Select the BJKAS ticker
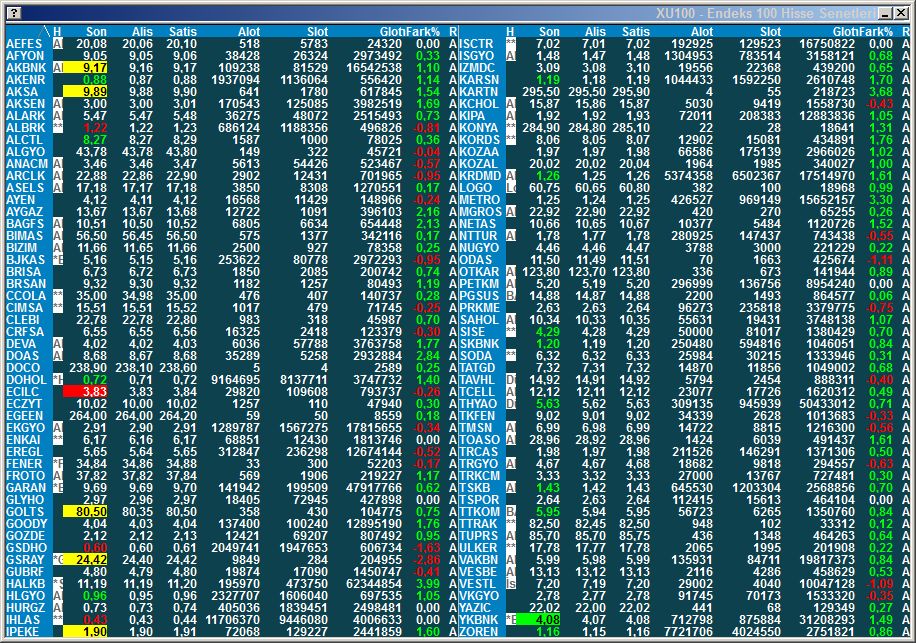 25,260
